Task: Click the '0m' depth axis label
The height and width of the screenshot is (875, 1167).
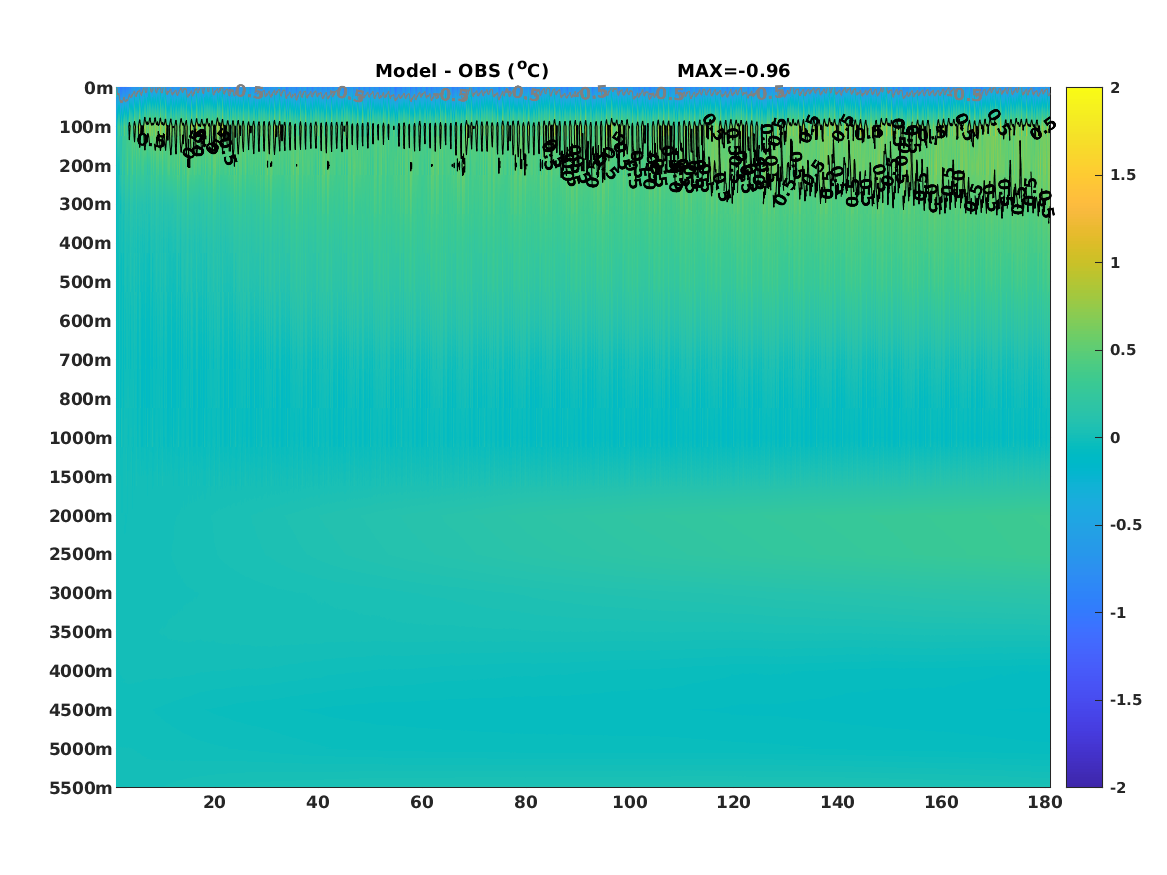Action: [x=98, y=89]
